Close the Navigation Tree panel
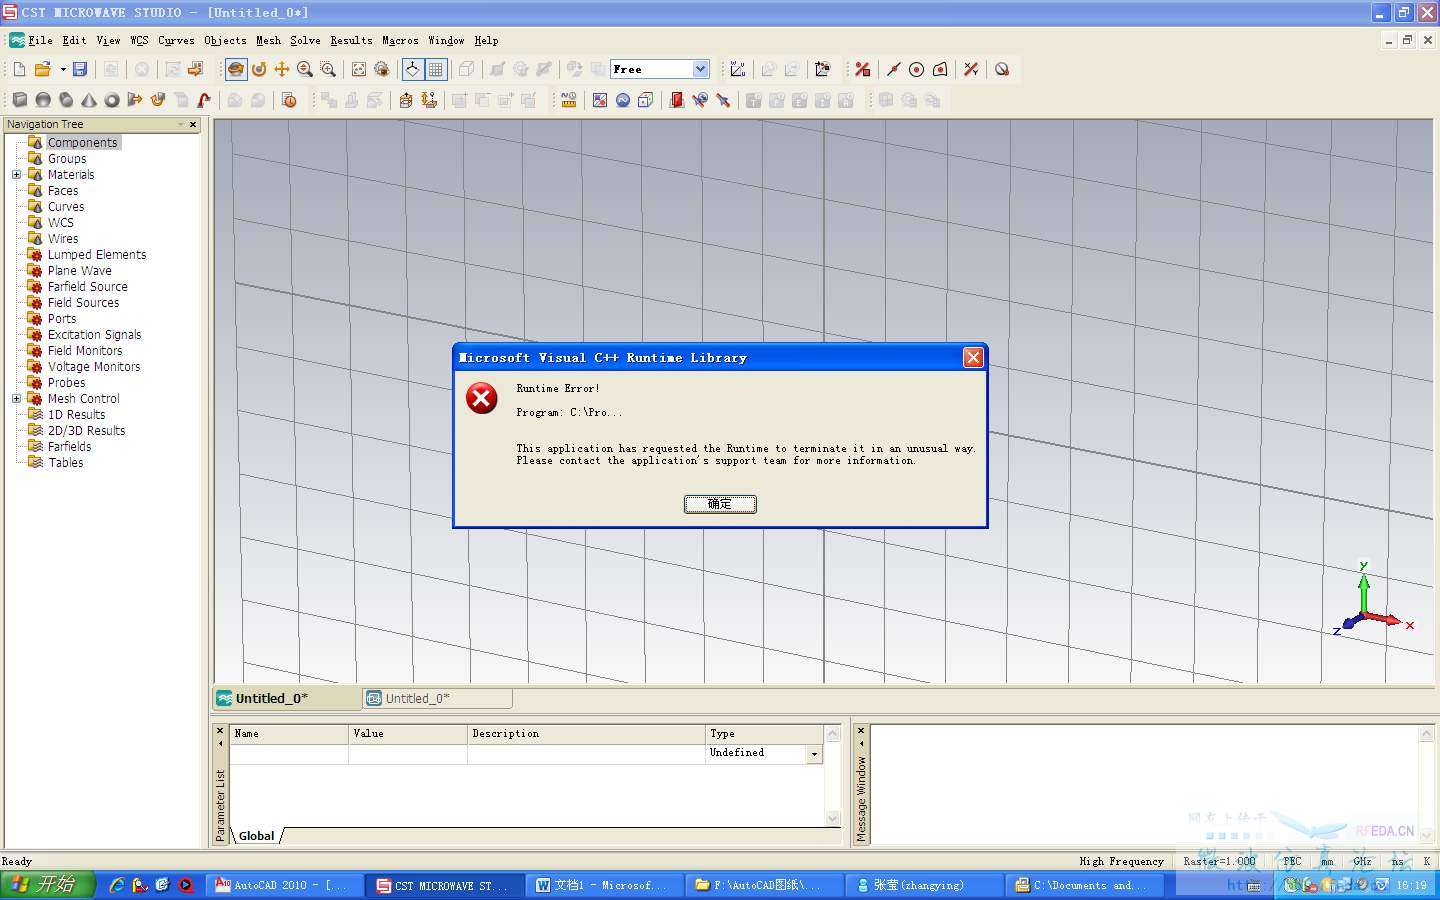This screenshot has width=1440, height=900. 193,124
